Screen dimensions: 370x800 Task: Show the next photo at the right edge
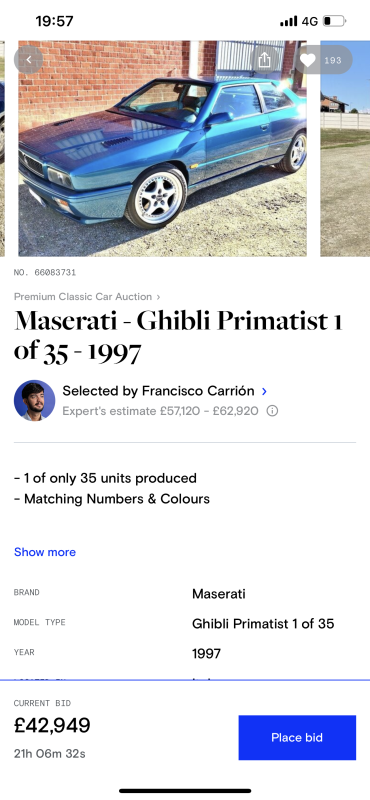pyautogui.click(x=345, y=148)
